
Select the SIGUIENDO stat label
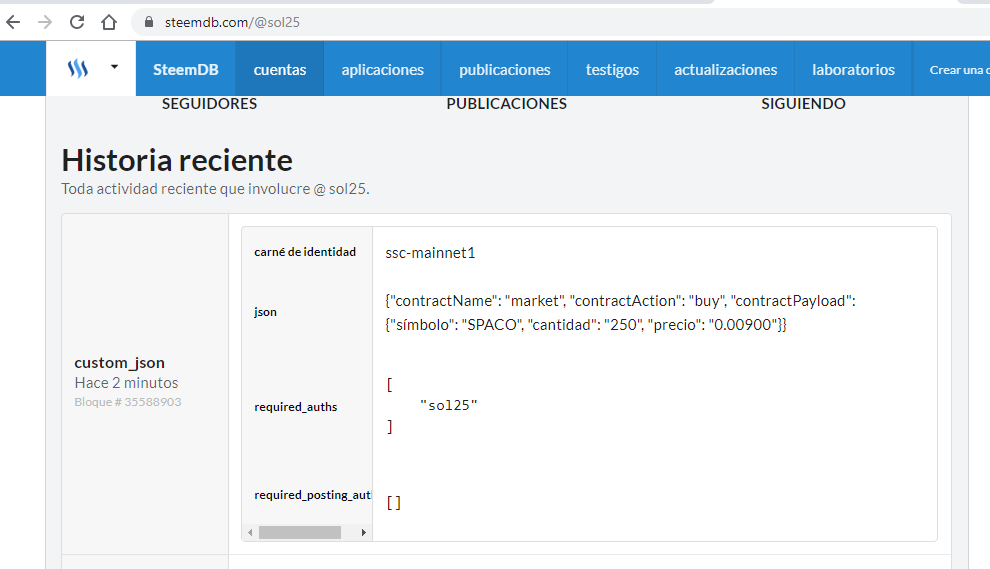803,104
